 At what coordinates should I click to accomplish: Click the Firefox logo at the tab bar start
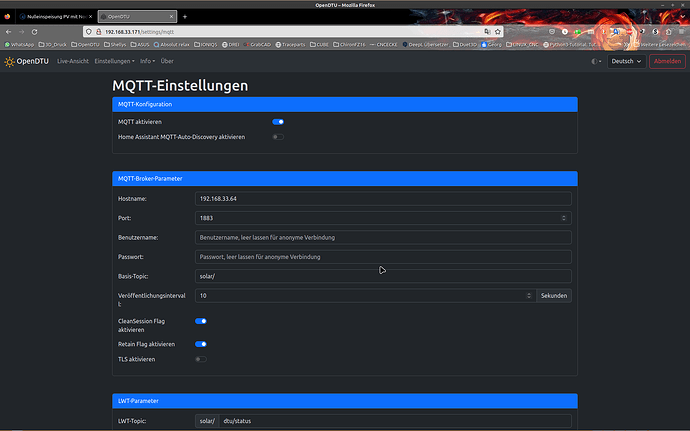coord(7,17)
